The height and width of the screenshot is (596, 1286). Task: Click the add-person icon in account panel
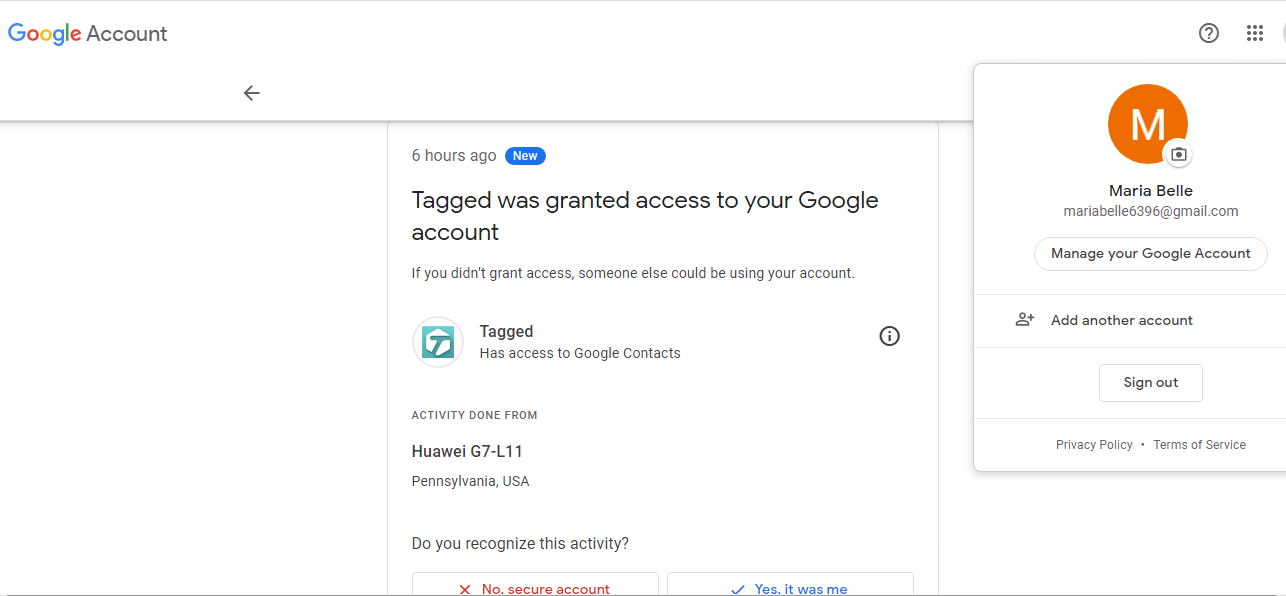coord(1025,320)
